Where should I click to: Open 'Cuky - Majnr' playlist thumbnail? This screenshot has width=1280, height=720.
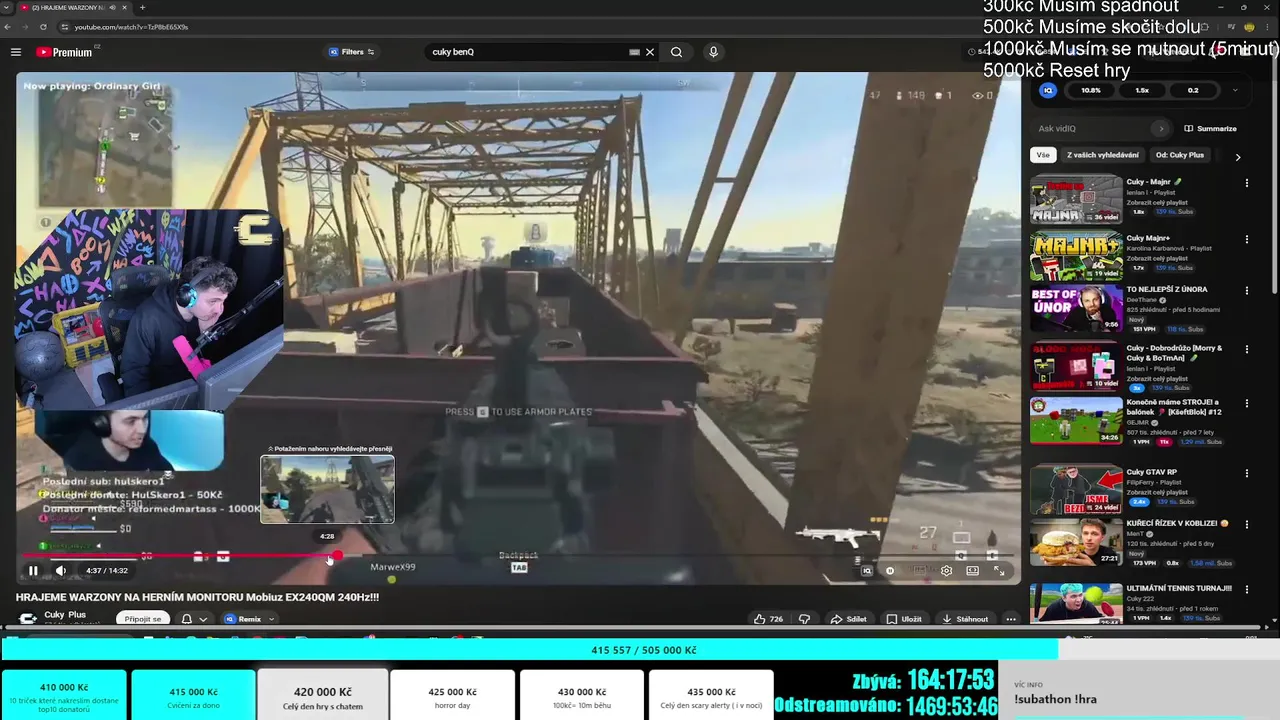tap(1076, 200)
